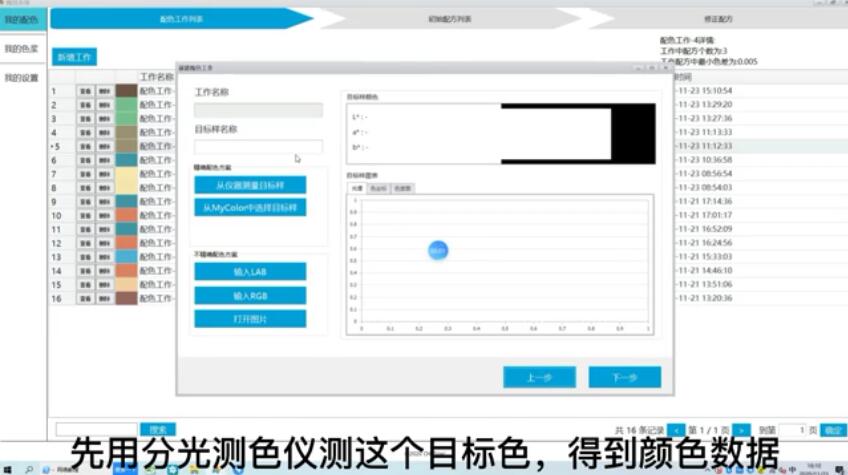Click the 确定 page jump button
Viewport: 848px width, 475px height.
(833, 431)
